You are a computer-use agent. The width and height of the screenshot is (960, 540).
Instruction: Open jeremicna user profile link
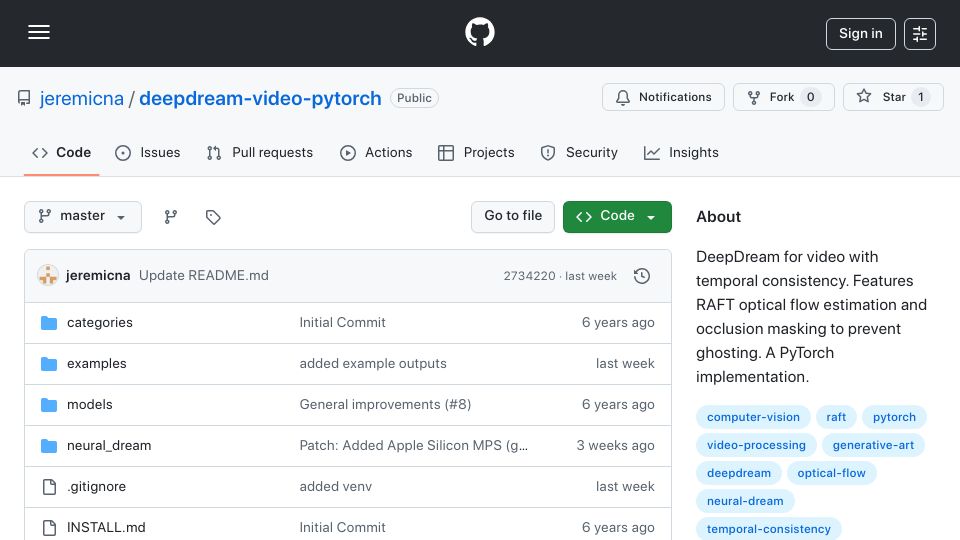81,98
